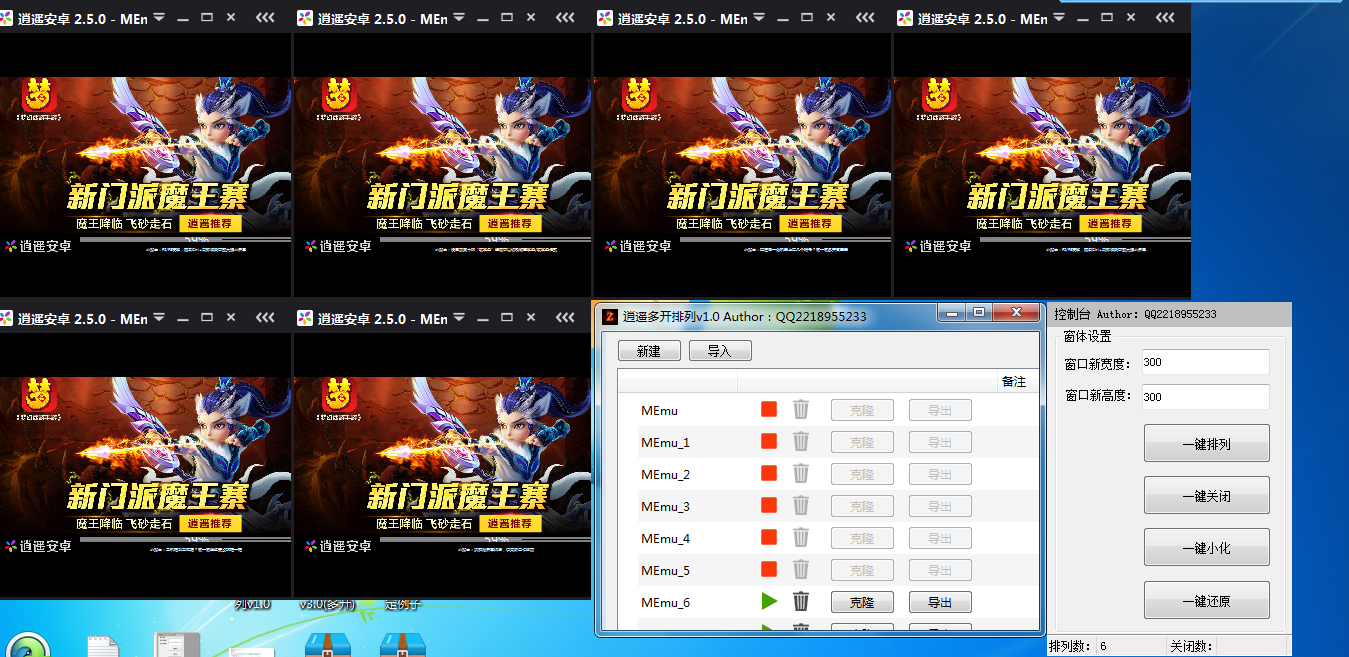This screenshot has width=1349, height=657.
Task: Select the MEmu_1 list row name
Action: [665, 442]
